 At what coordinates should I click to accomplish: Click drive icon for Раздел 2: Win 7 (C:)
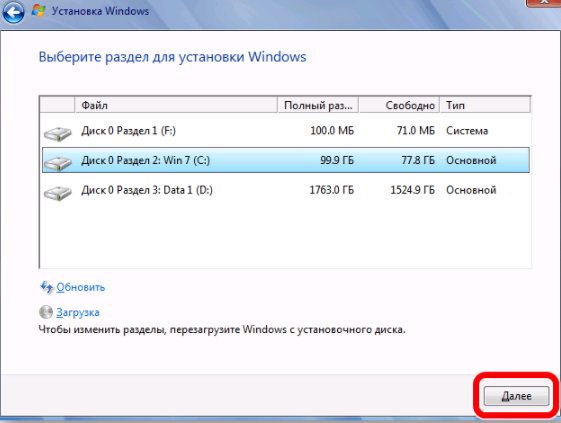pyautogui.click(x=58, y=163)
